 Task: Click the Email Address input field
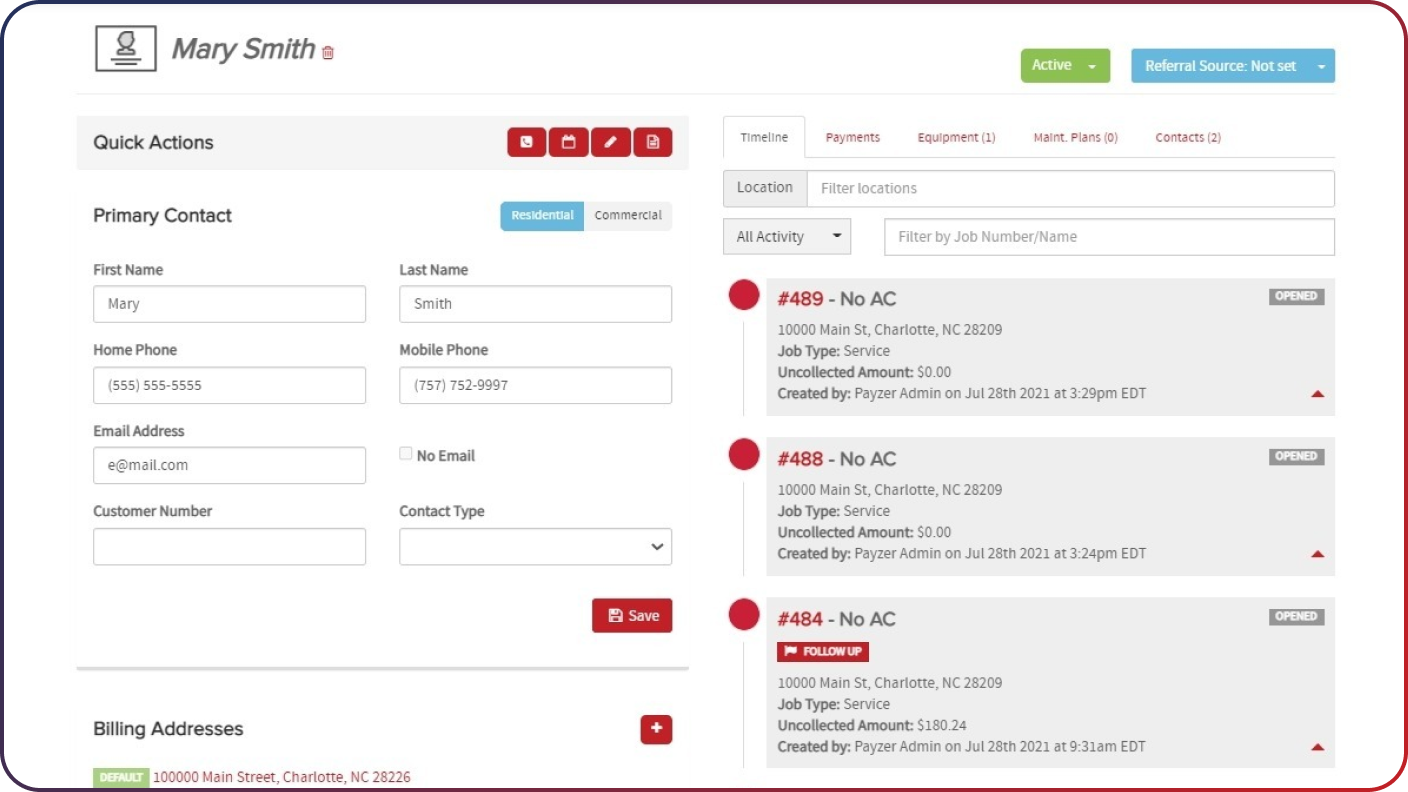coord(229,465)
